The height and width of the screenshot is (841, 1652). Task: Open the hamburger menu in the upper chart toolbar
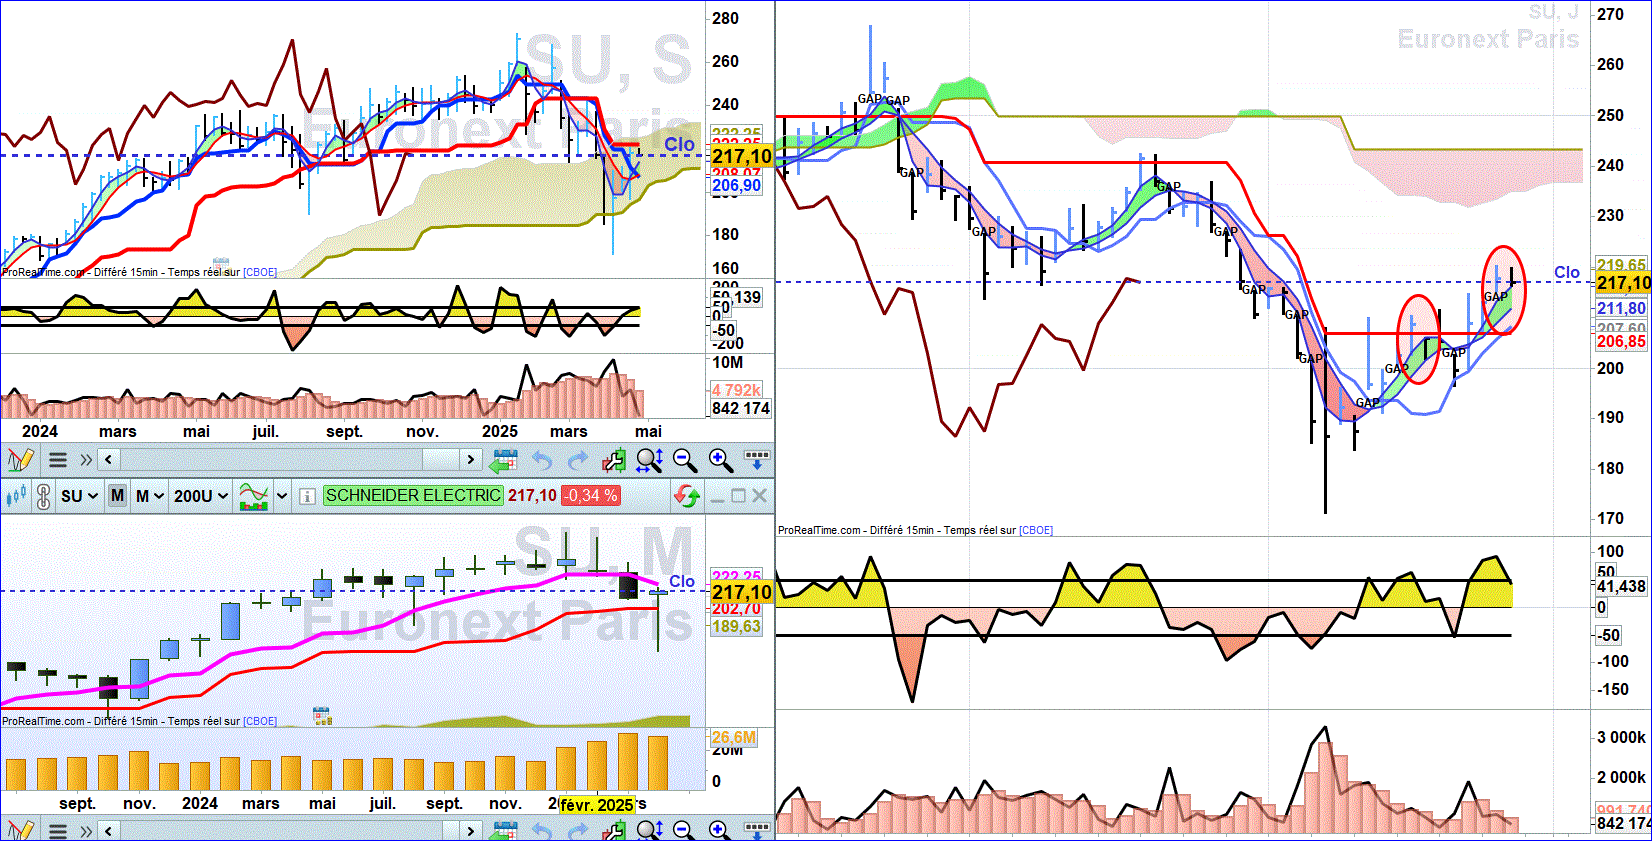(58, 460)
